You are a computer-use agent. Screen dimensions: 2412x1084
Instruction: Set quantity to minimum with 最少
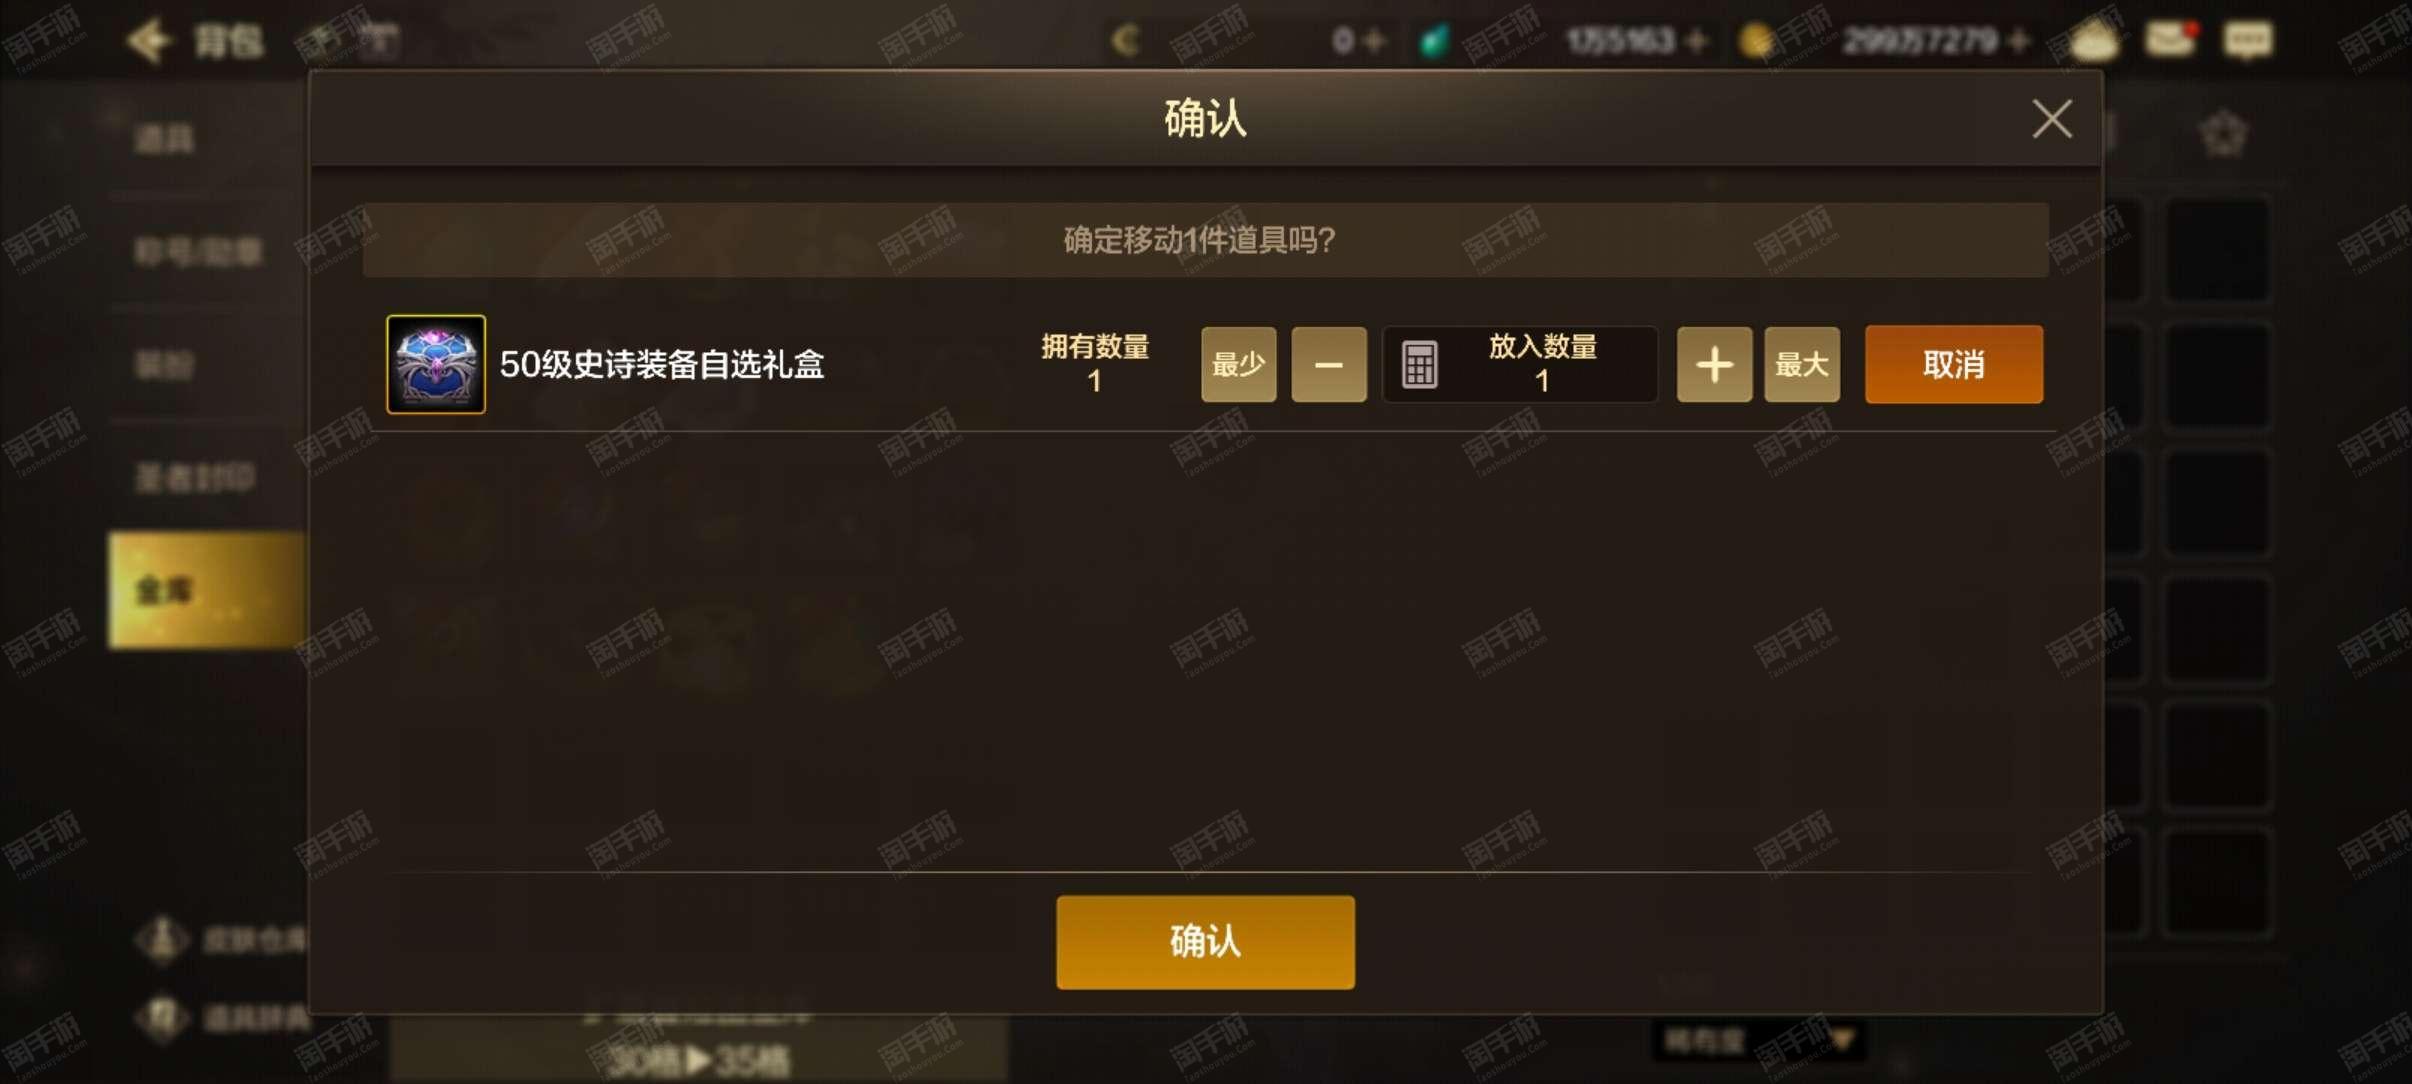click(1239, 364)
